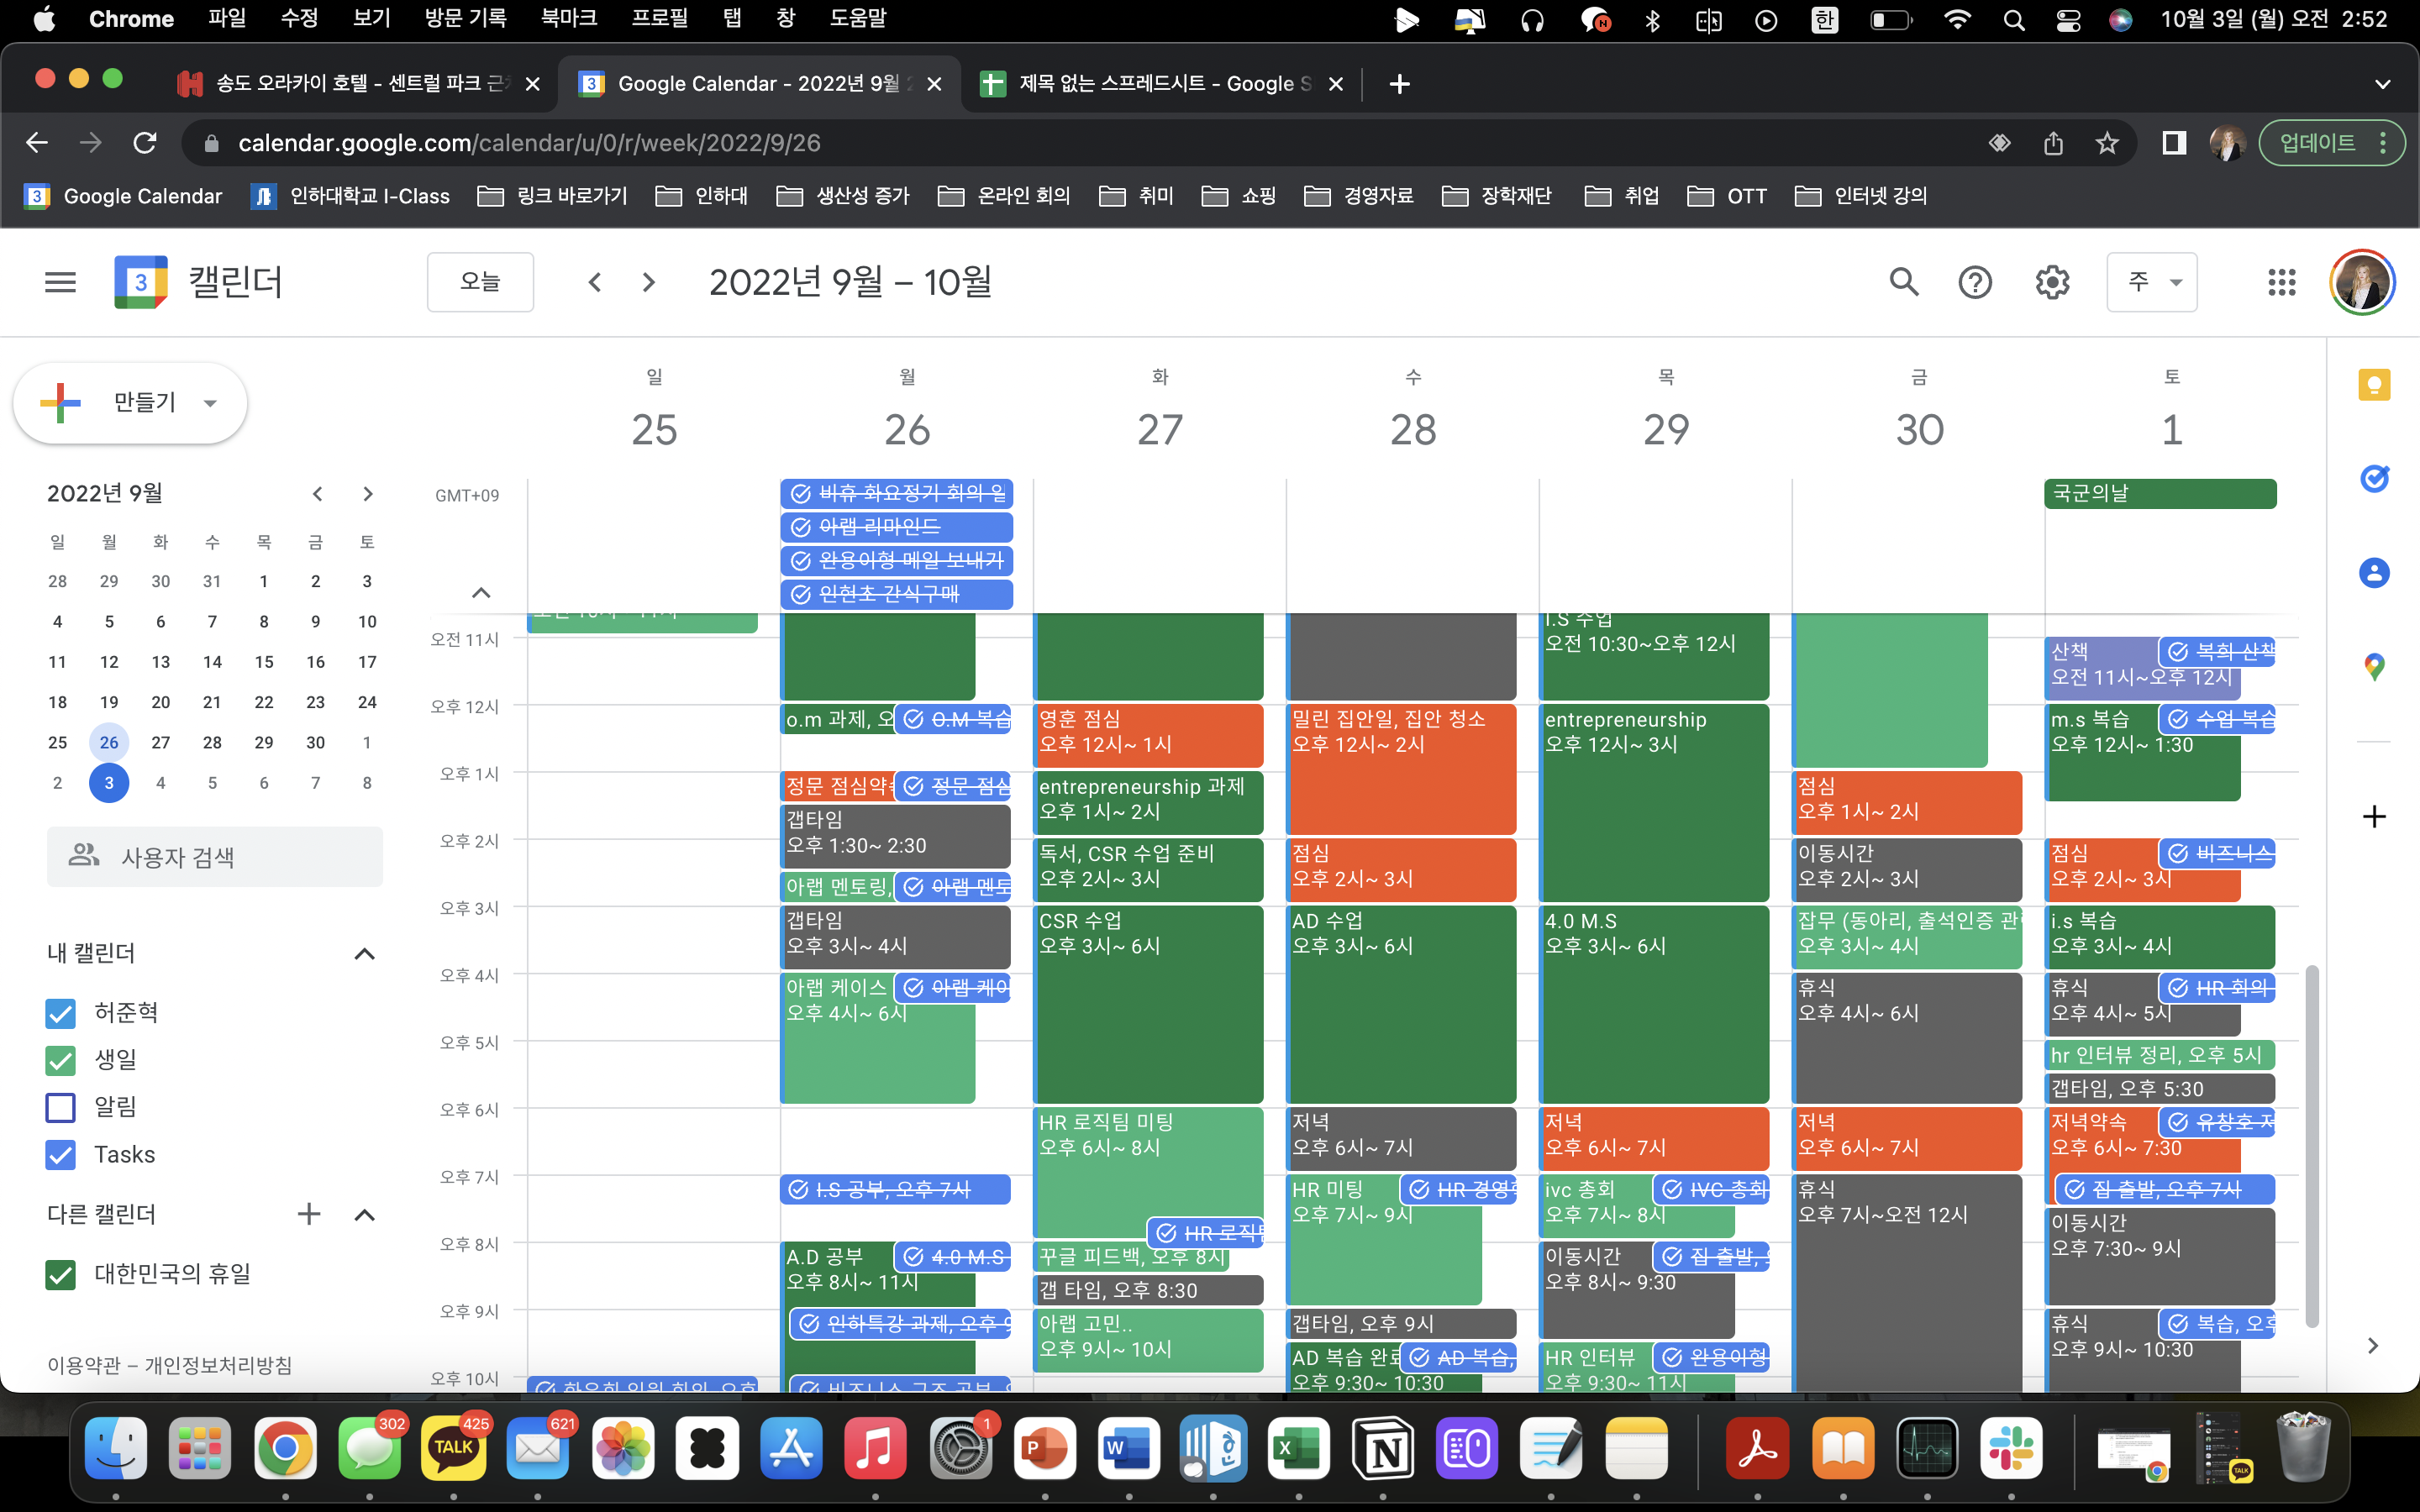
Task: Uncheck the 아랩 리마인드 task
Action: (x=801, y=527)
